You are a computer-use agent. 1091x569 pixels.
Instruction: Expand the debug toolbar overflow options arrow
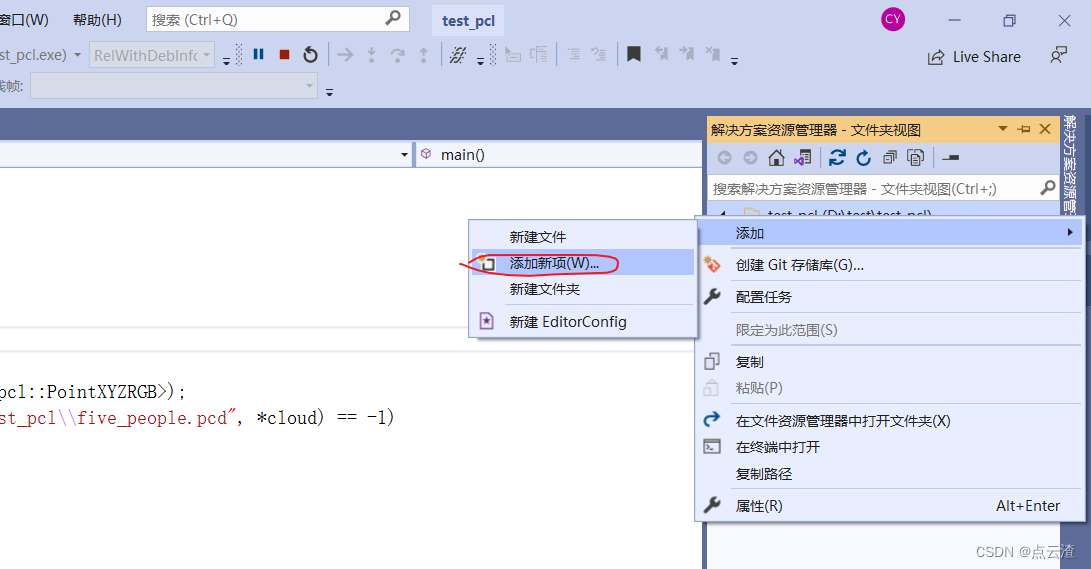(x=480, y=62)
